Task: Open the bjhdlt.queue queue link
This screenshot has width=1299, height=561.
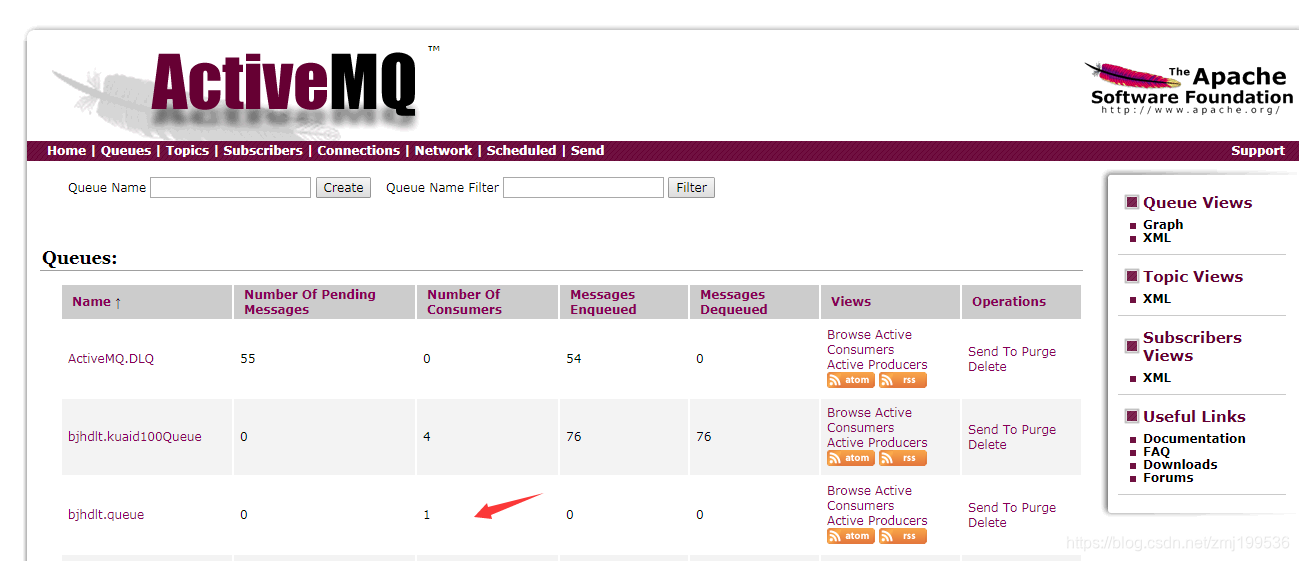Action: tap(106, 515)
